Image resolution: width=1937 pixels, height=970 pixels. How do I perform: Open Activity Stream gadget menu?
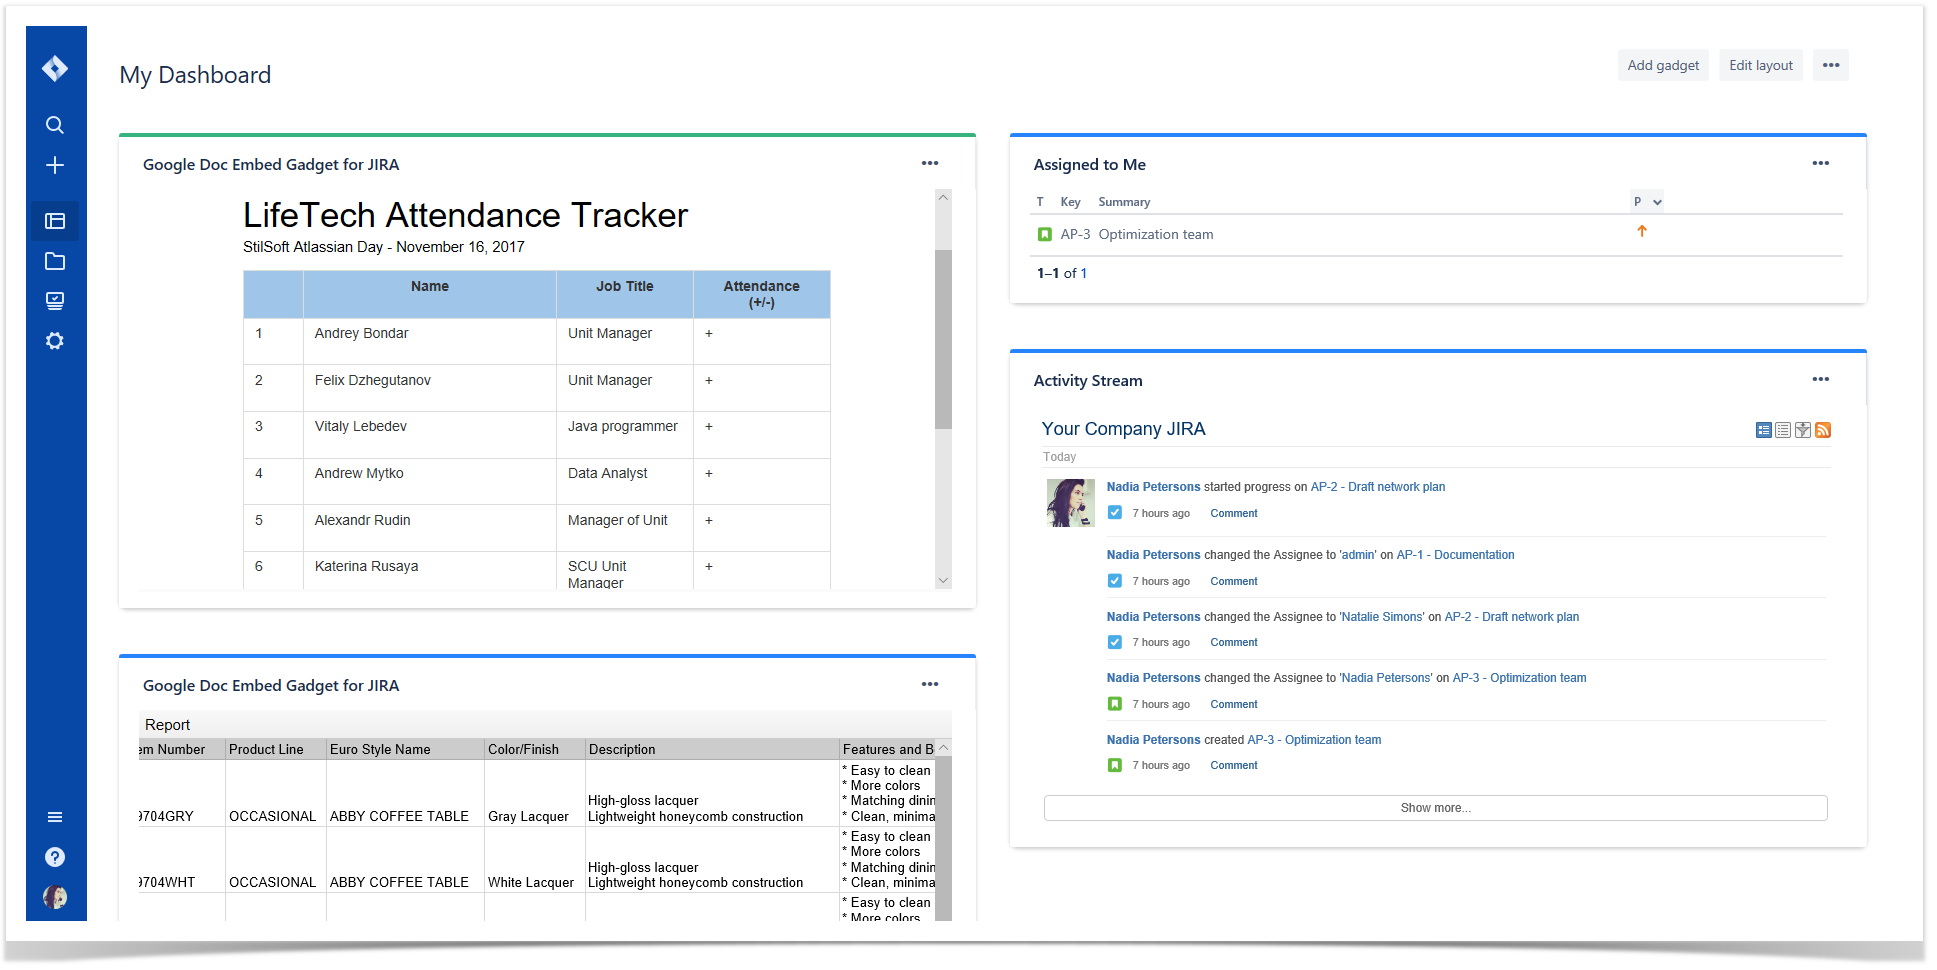pos(1820,379)
